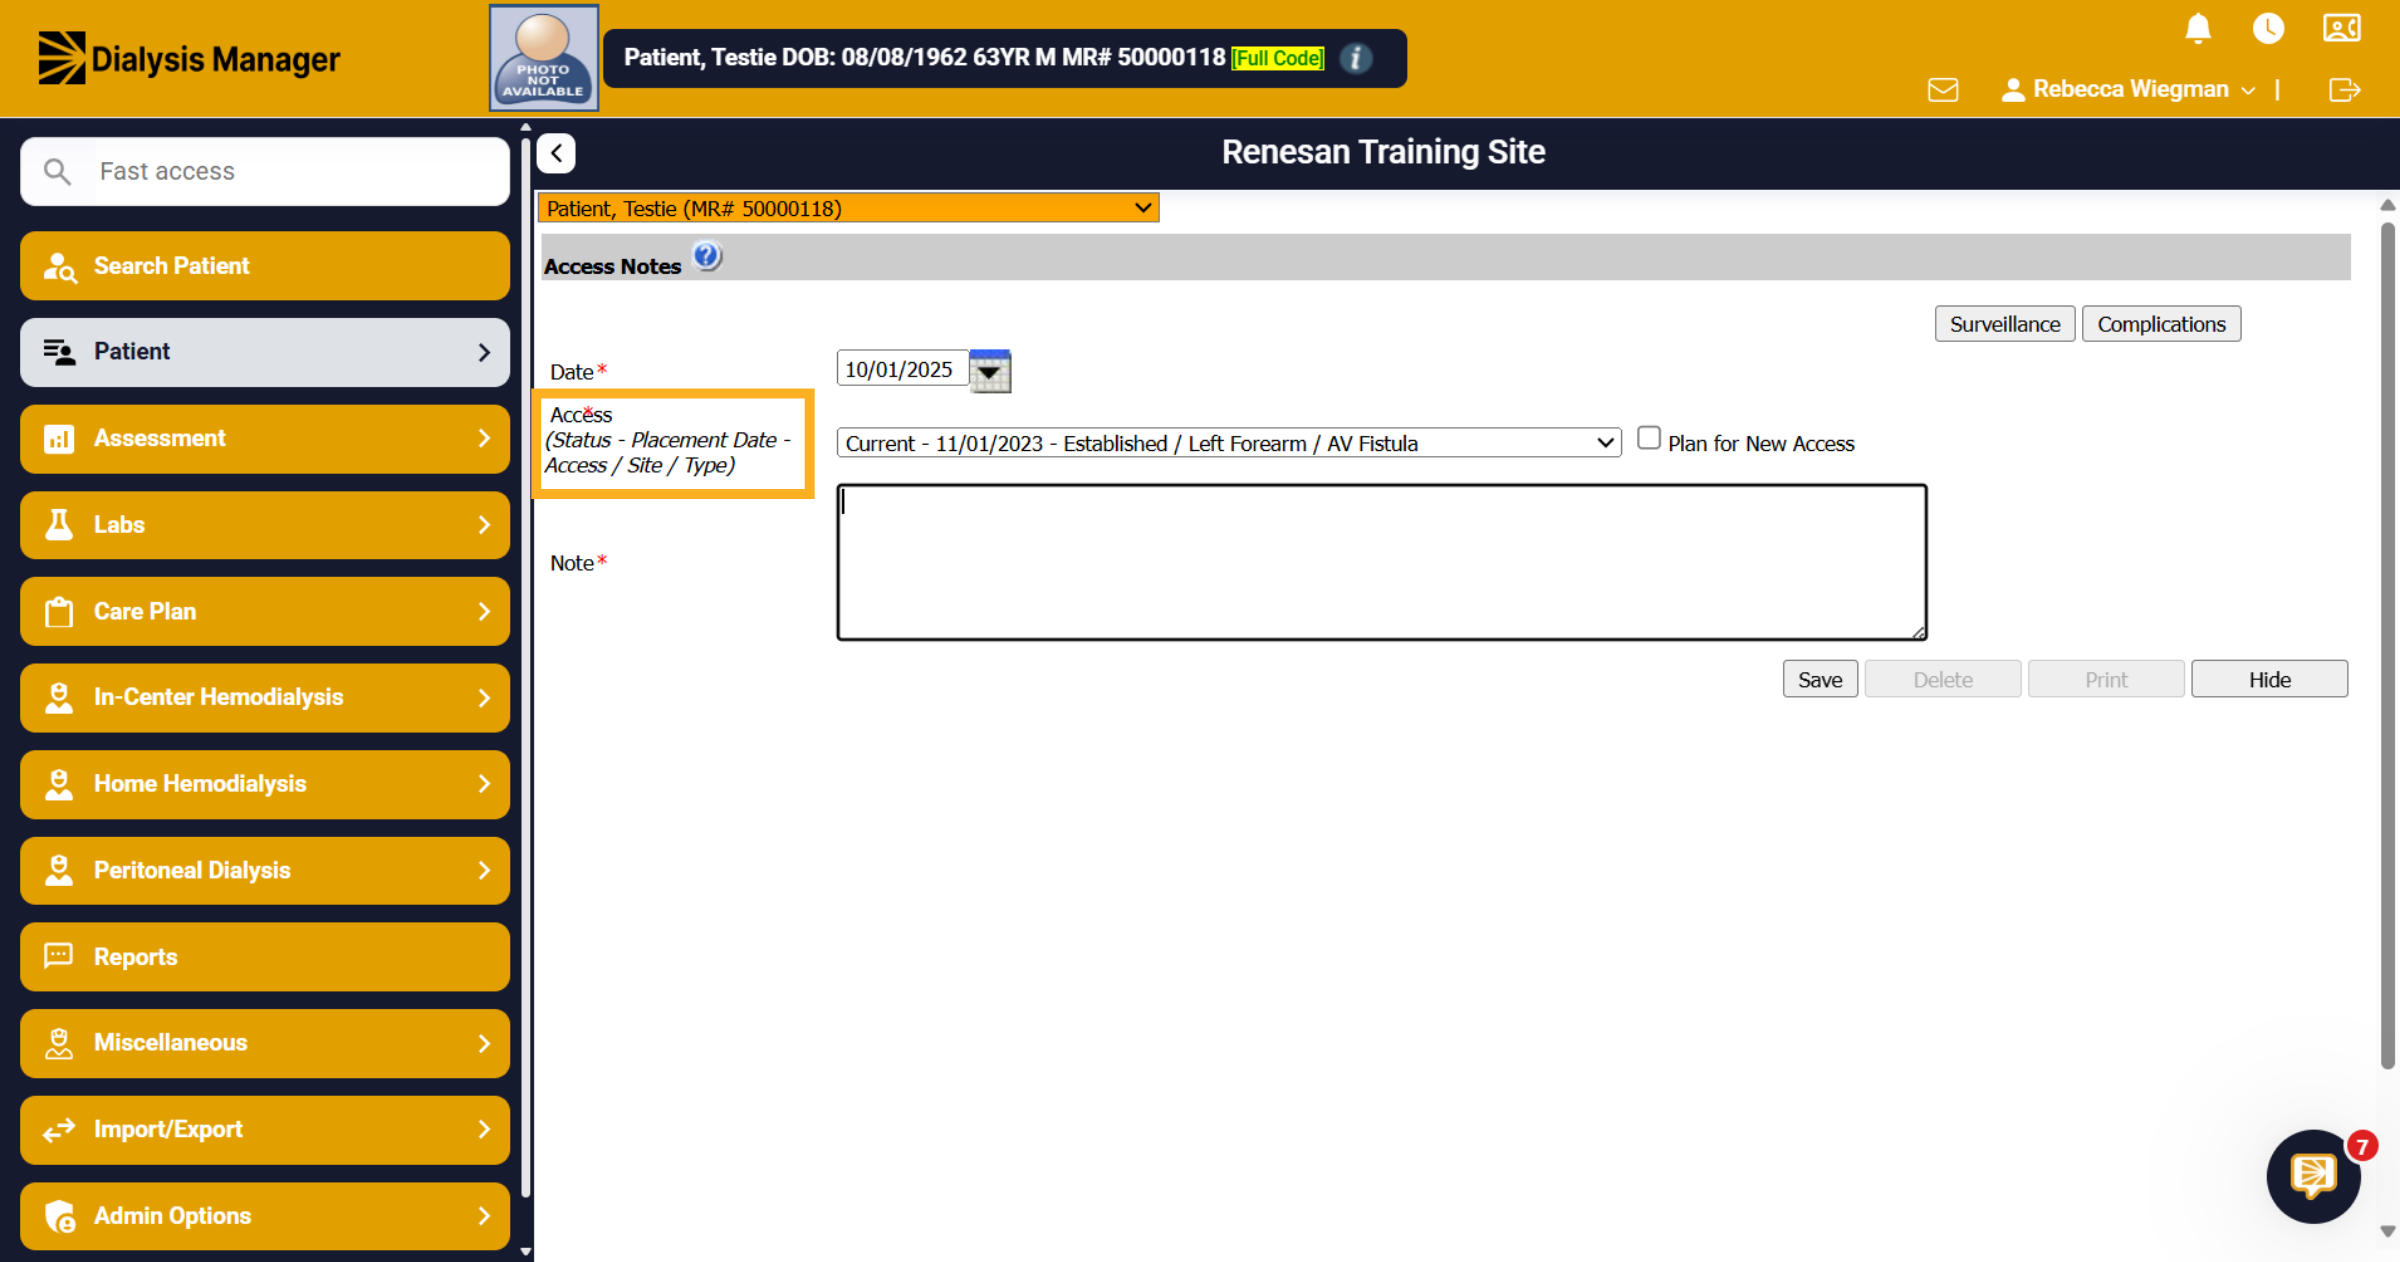Click inside the Note text area
The height and width of the screenshot is (1262, 2400).
click(x=1381, y=562)
